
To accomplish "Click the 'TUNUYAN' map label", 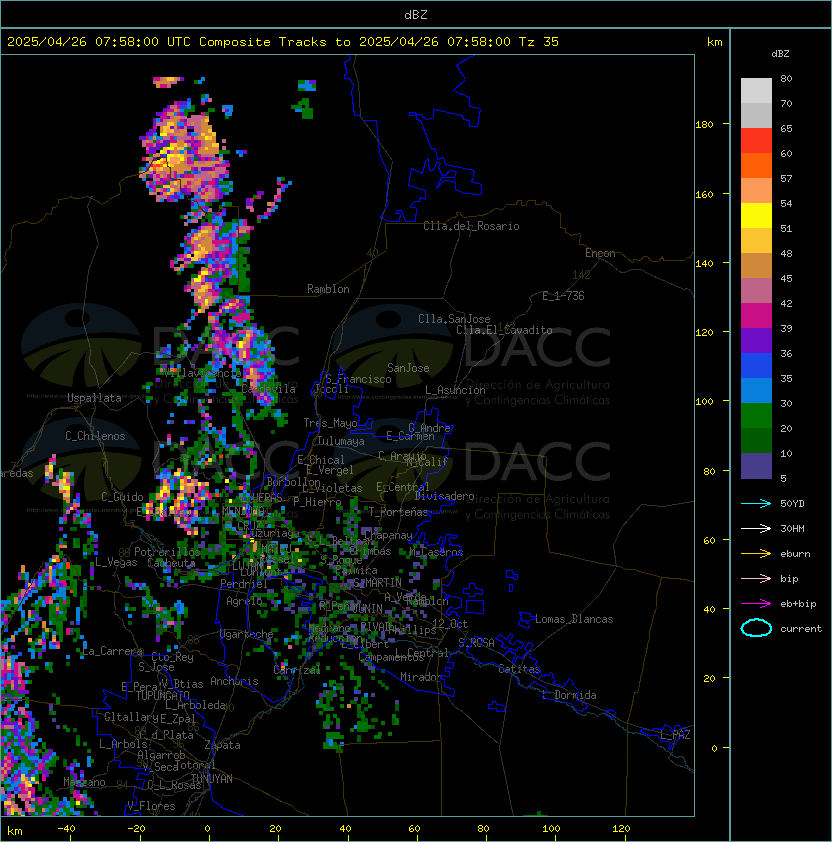I will (212, 779).
